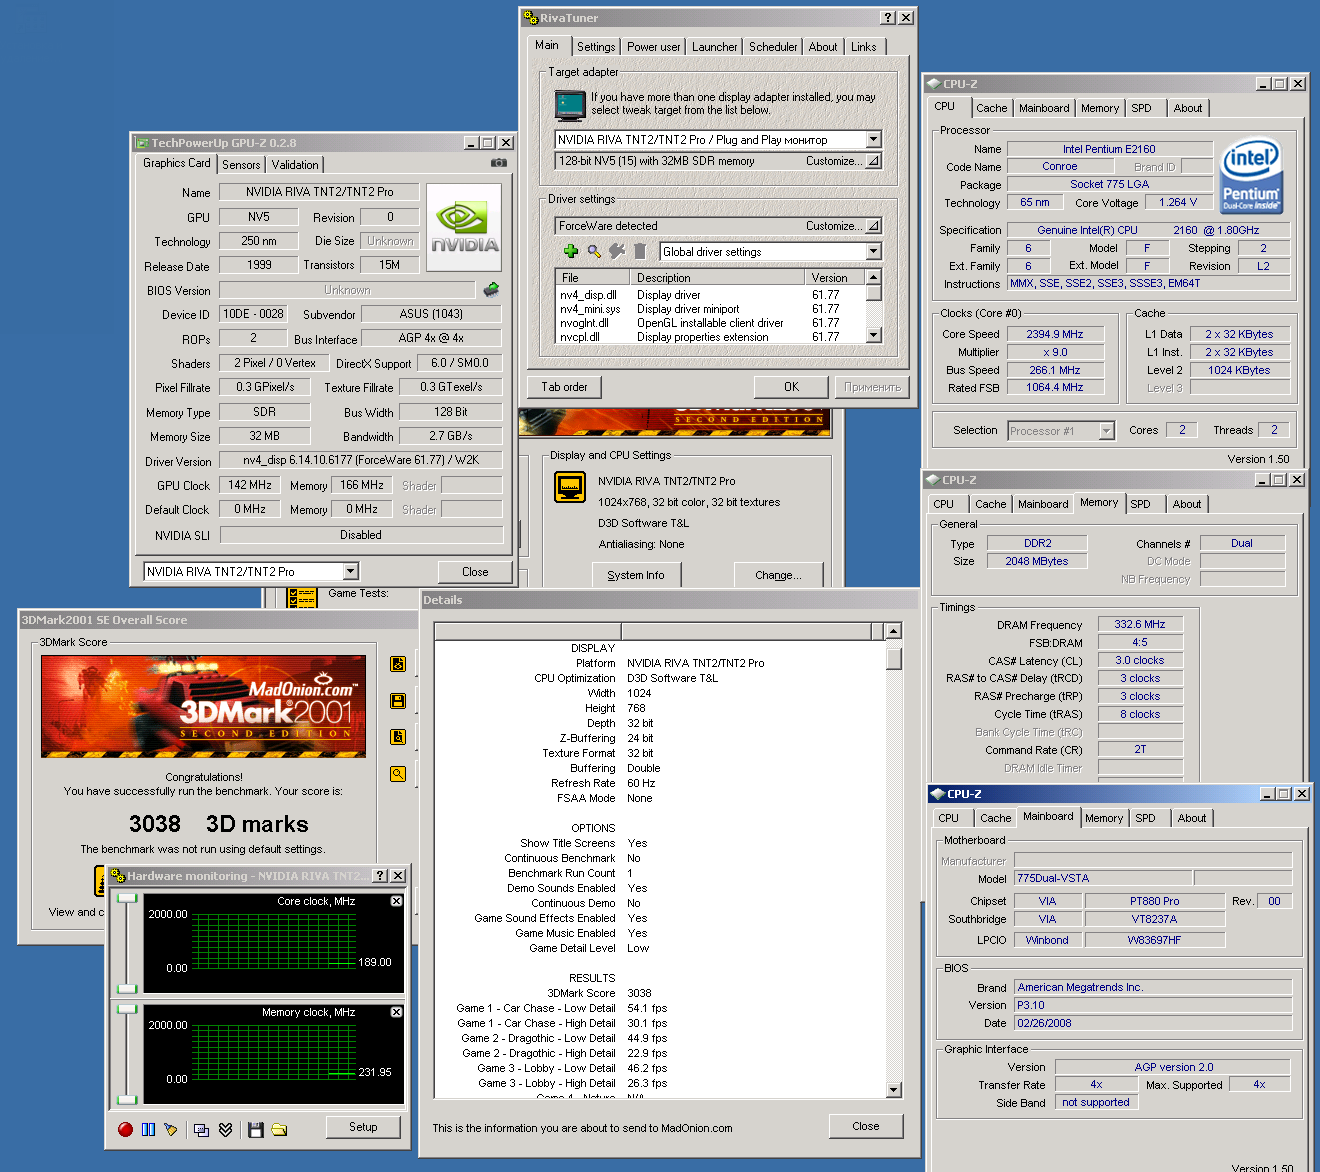Click the floppy save icon beside 3DMark score

point(398,701)
